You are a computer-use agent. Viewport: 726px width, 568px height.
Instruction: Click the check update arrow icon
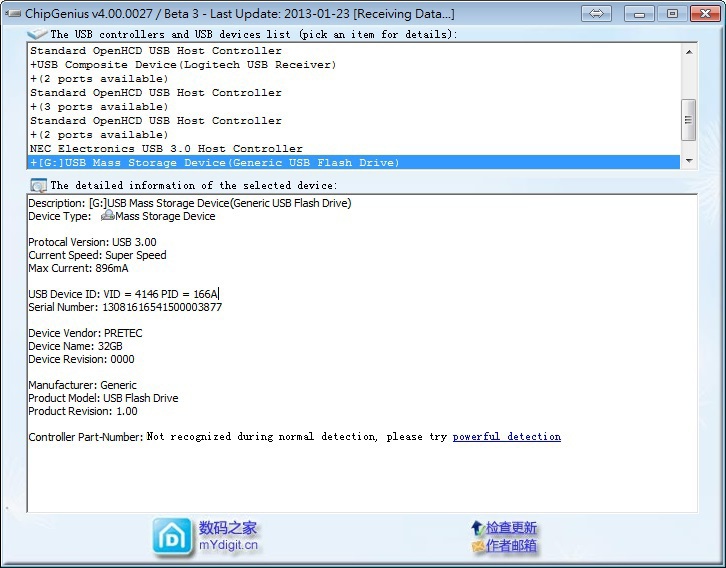pos(477,528)
